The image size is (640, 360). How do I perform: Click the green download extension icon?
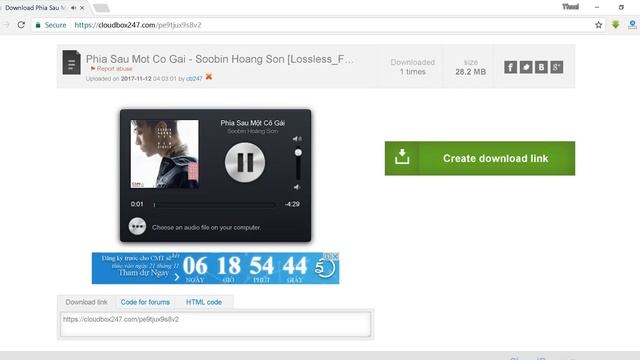pos(616,25)
